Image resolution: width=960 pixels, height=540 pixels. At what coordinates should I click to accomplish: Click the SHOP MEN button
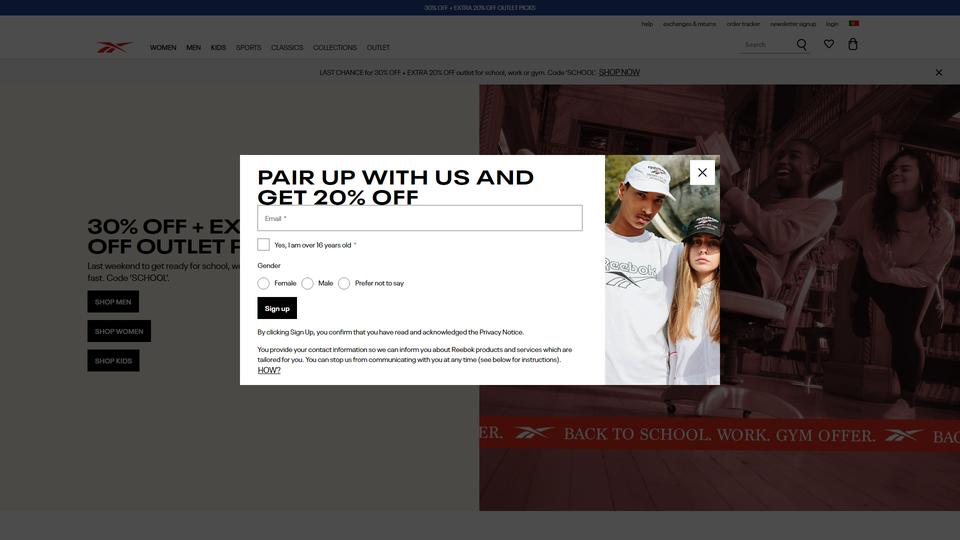coord(113,302)
